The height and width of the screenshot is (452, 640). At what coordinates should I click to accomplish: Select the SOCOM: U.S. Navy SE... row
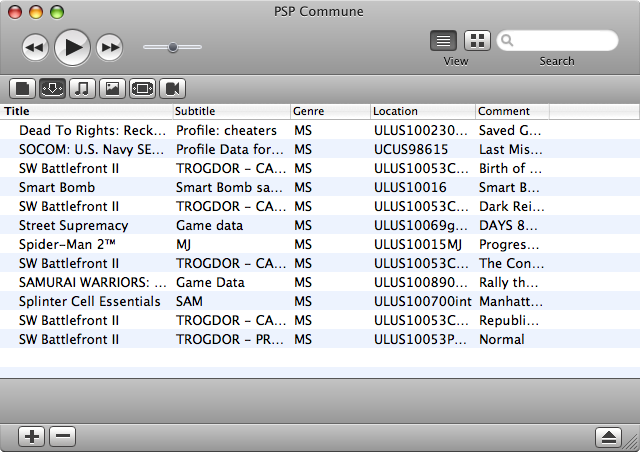[x=320, y=149]
